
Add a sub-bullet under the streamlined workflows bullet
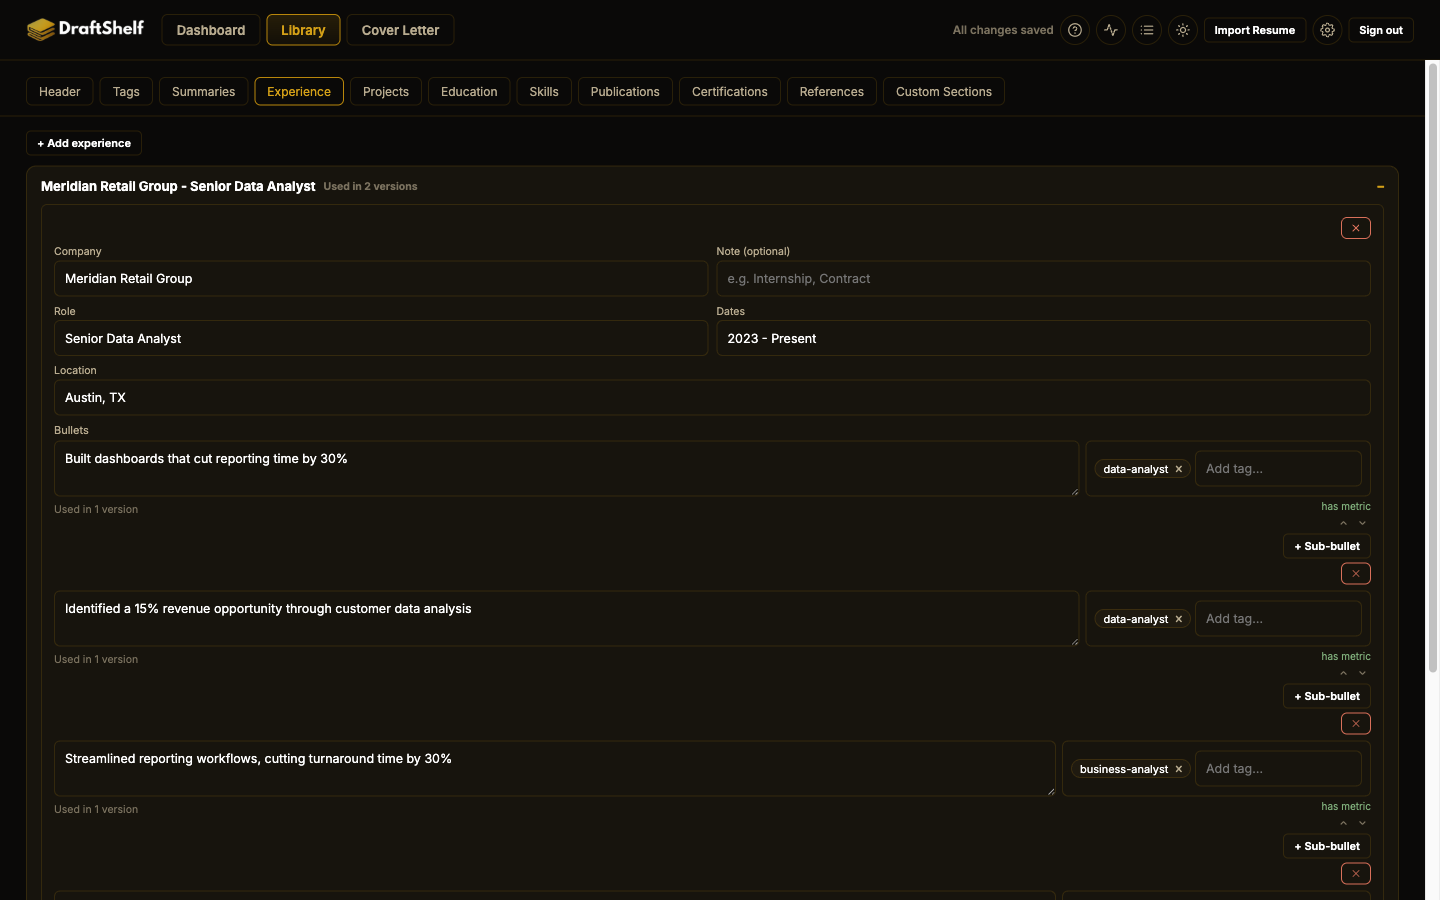point(1327,846)
